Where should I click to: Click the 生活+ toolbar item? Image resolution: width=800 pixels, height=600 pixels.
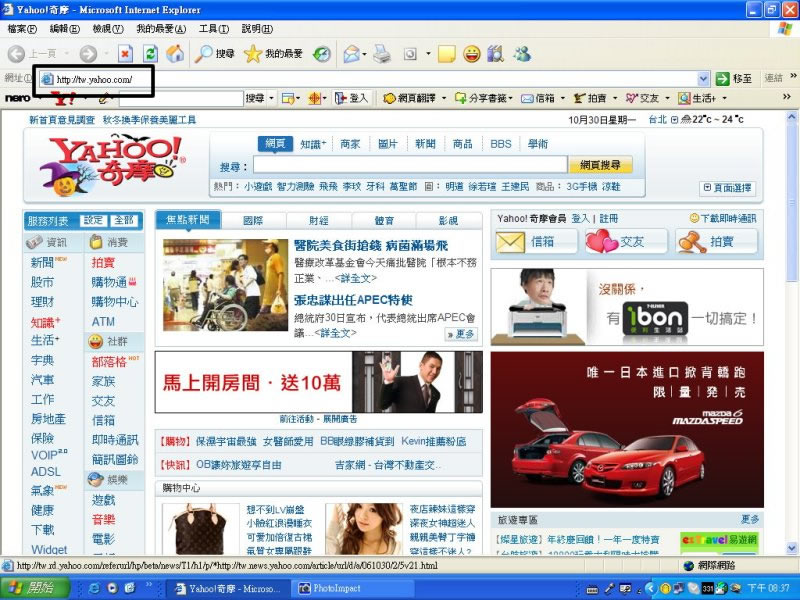click(x=697, y=98)
